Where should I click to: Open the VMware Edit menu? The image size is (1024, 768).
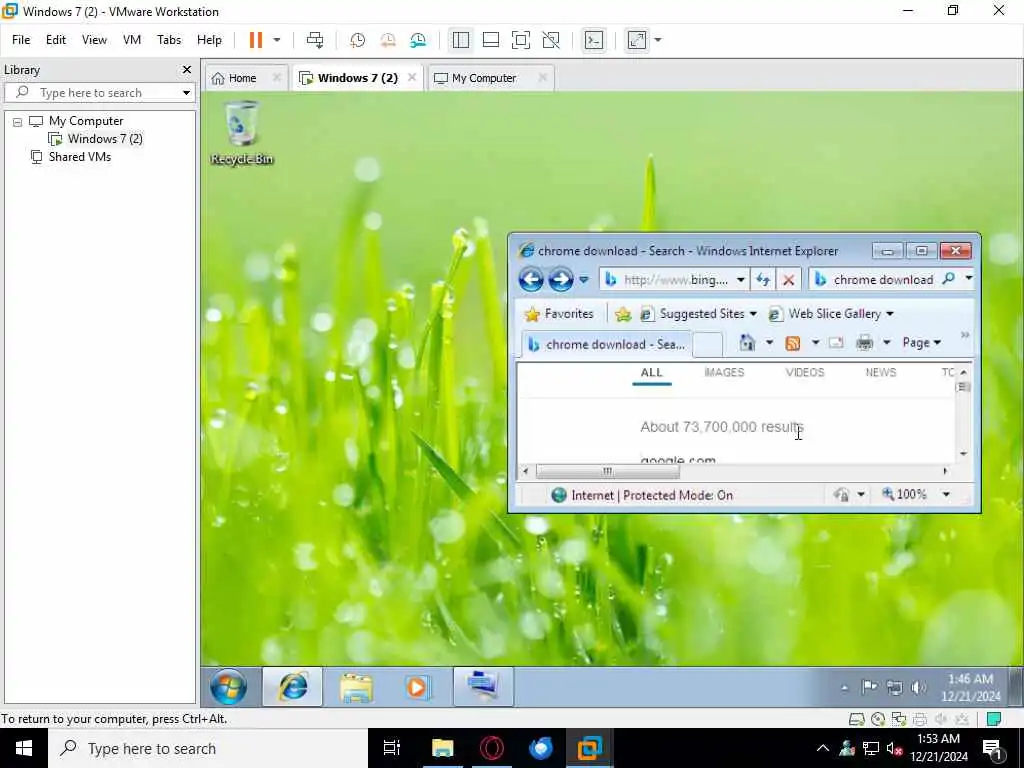(56, 40)
